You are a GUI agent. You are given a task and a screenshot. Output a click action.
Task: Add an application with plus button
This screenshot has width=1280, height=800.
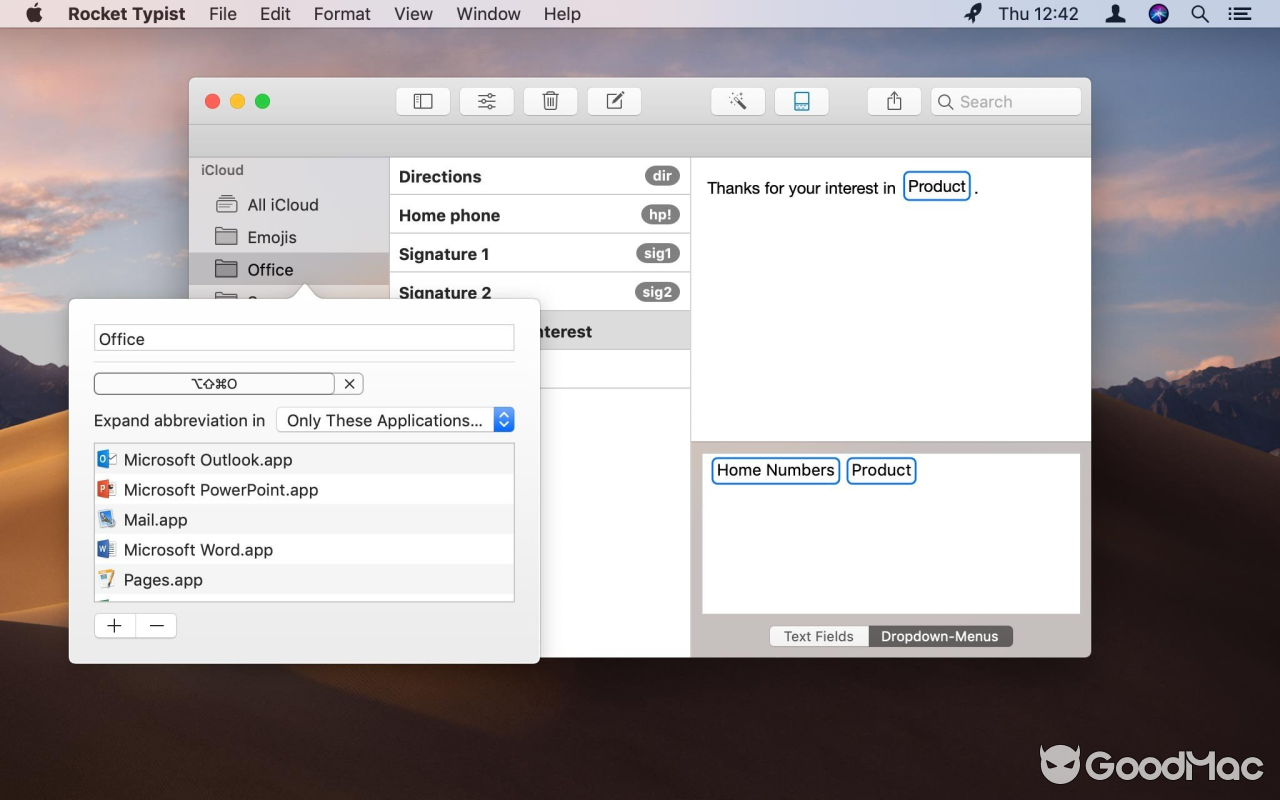[114, 625]
